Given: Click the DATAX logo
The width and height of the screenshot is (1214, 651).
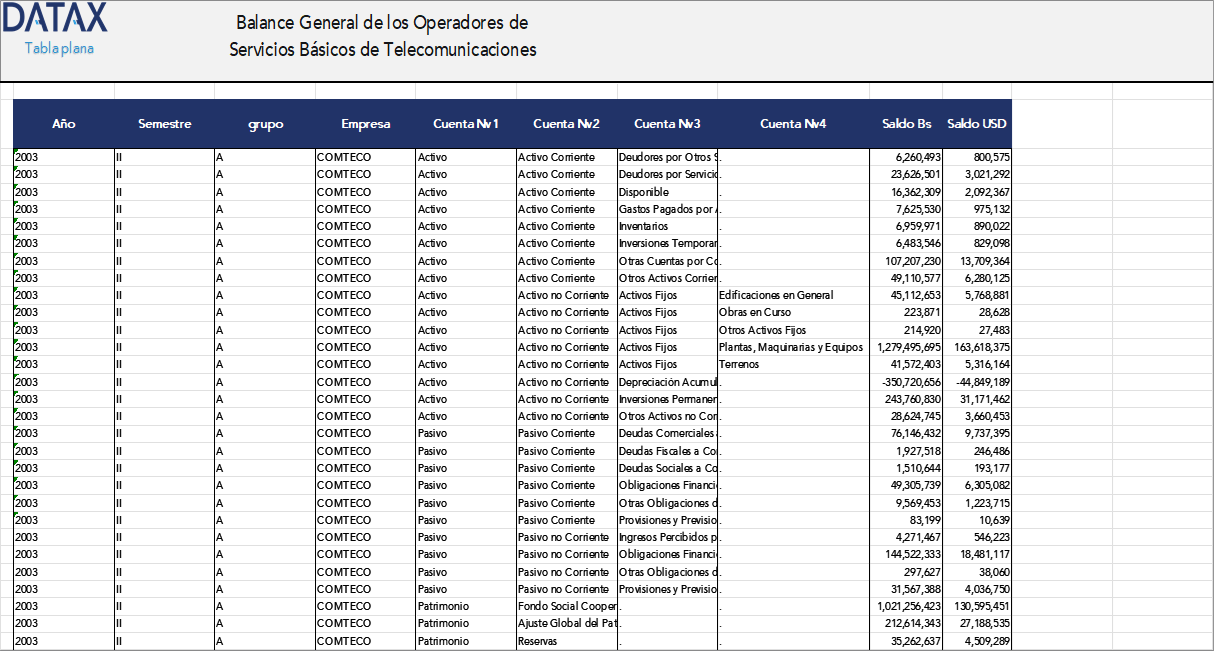Looking at the screenshot, I should point(55,18).
